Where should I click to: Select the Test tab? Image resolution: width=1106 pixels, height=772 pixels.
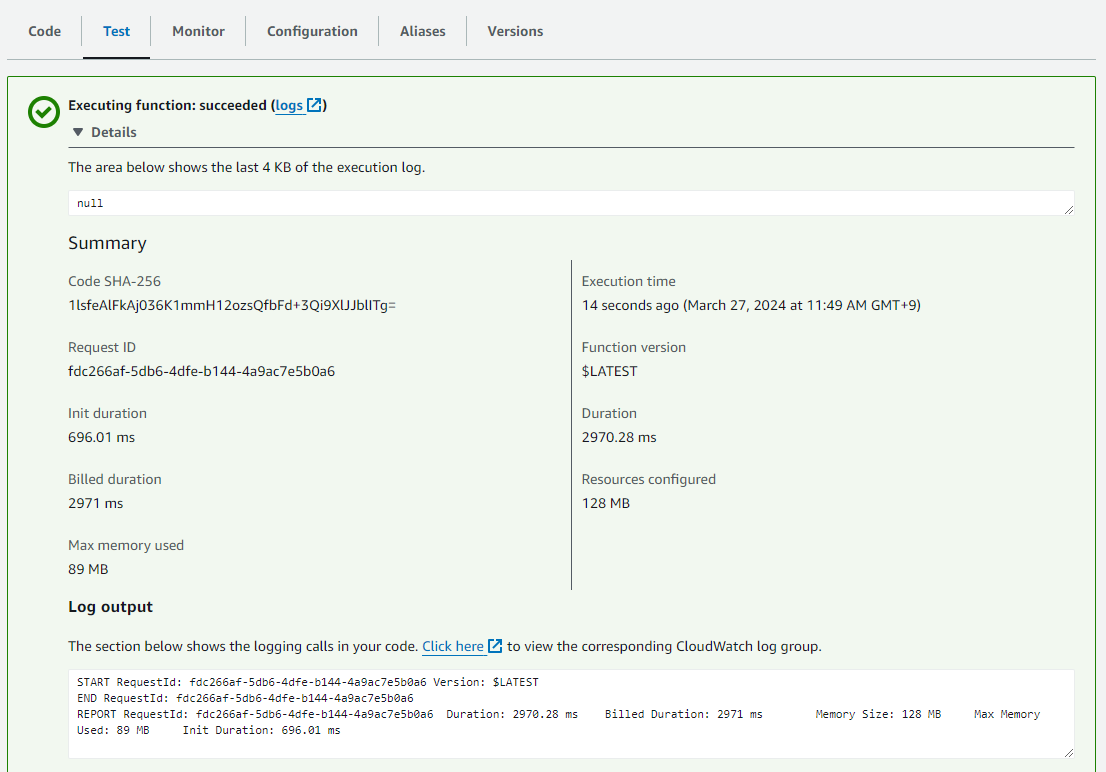[116, 31]
